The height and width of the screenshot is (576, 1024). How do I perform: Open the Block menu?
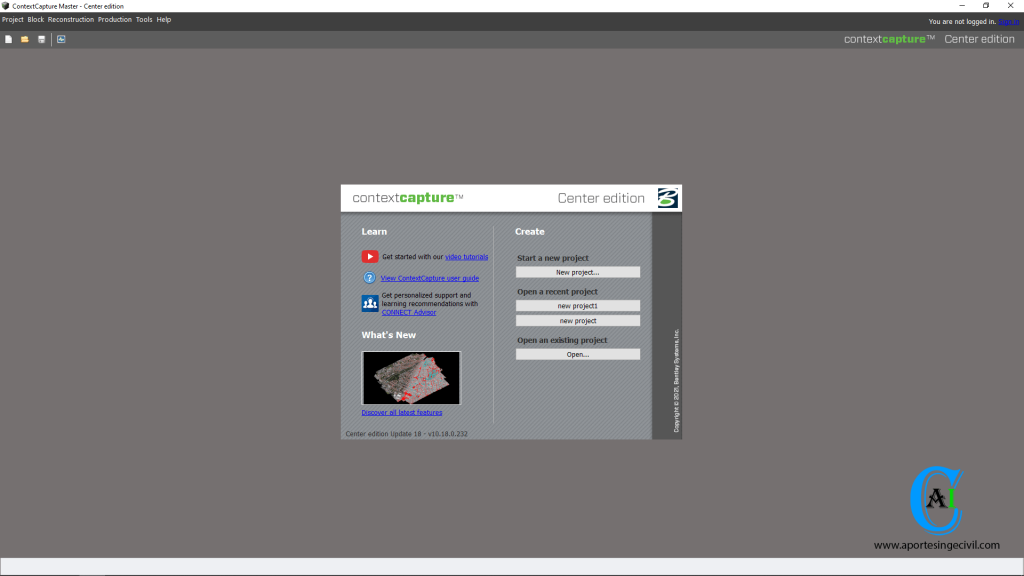coord(36,19)
